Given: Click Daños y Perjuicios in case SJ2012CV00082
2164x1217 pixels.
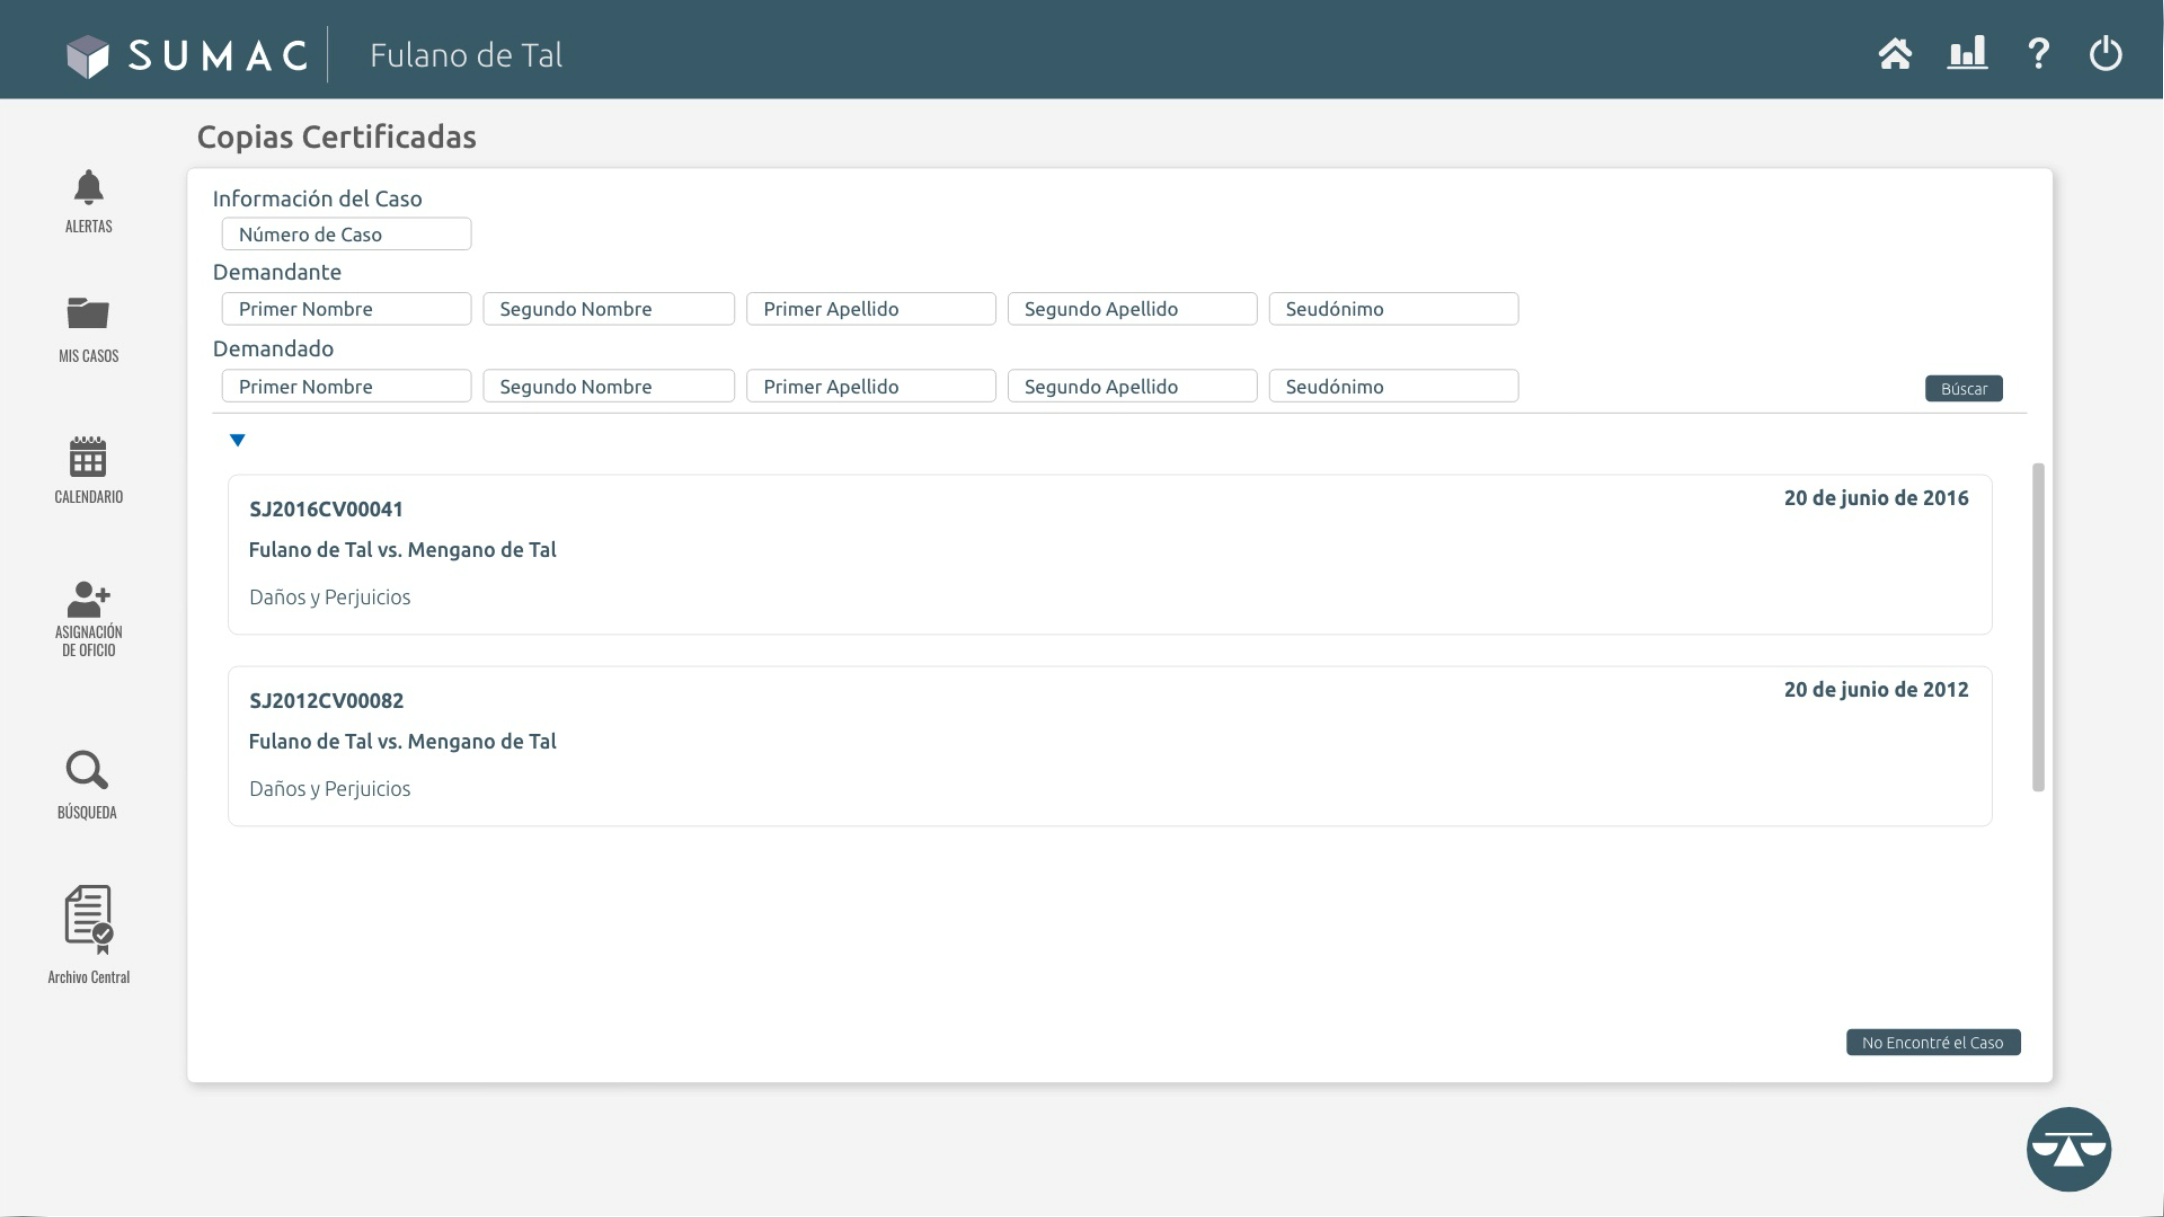Looking at the screenshot, I should 330,789.
